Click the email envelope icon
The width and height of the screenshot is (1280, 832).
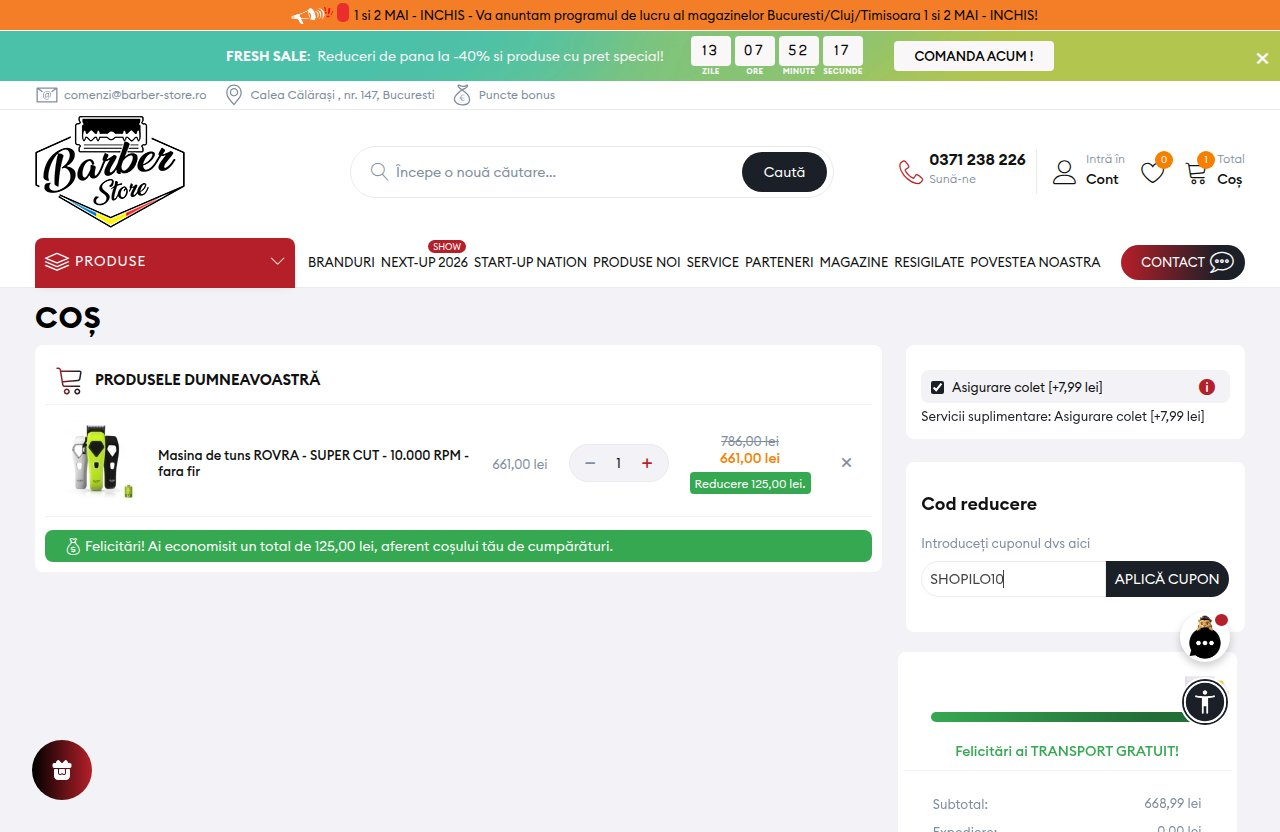pyautogui.click(x=46, y=95)
